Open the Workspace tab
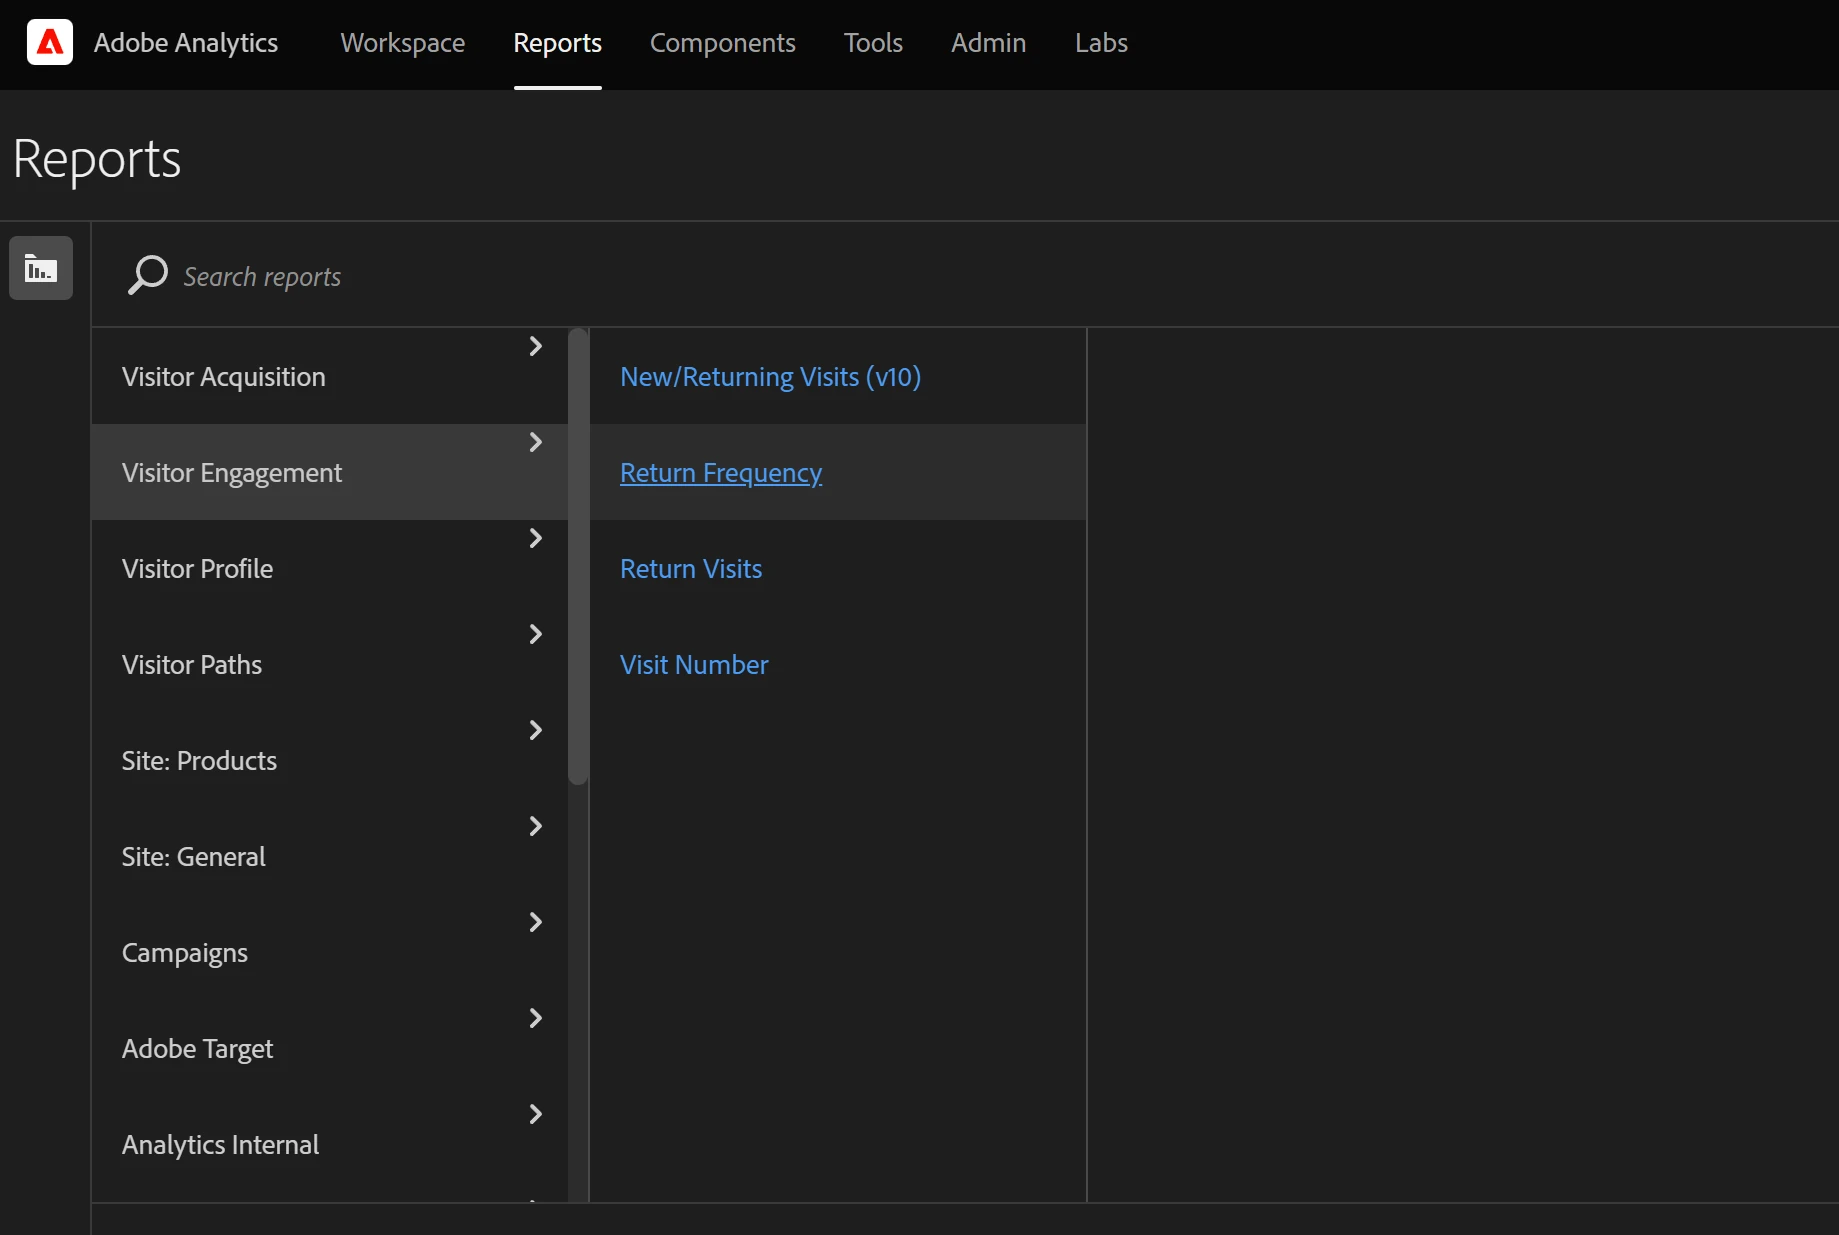 coord(403,43)
